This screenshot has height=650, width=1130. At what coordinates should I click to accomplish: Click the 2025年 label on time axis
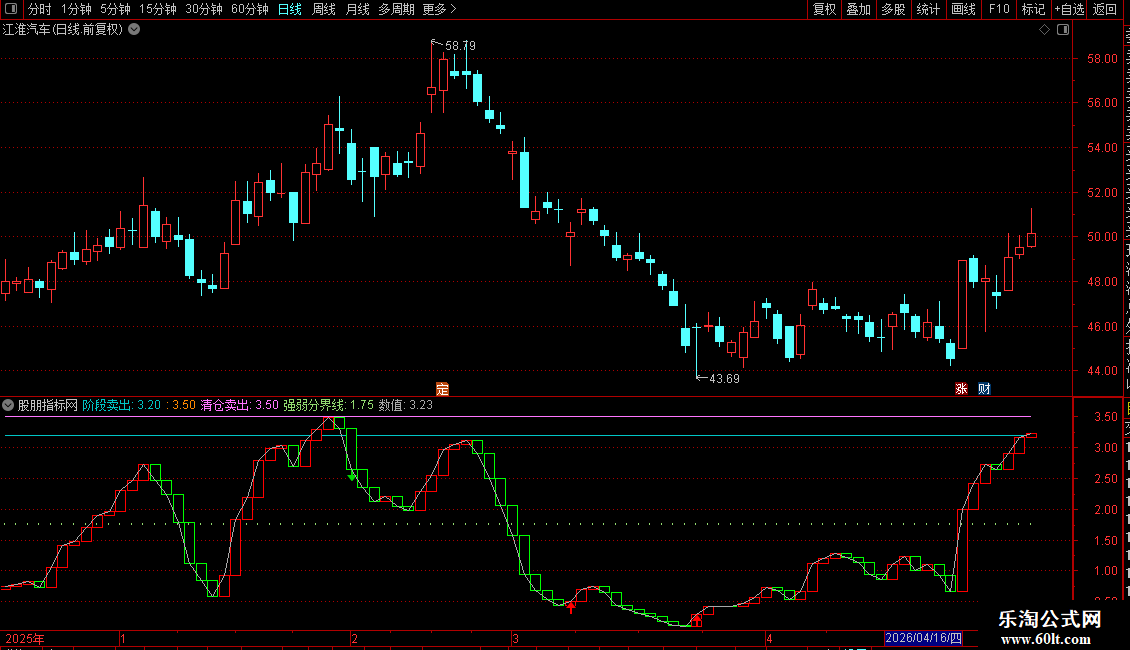point(25,638)
